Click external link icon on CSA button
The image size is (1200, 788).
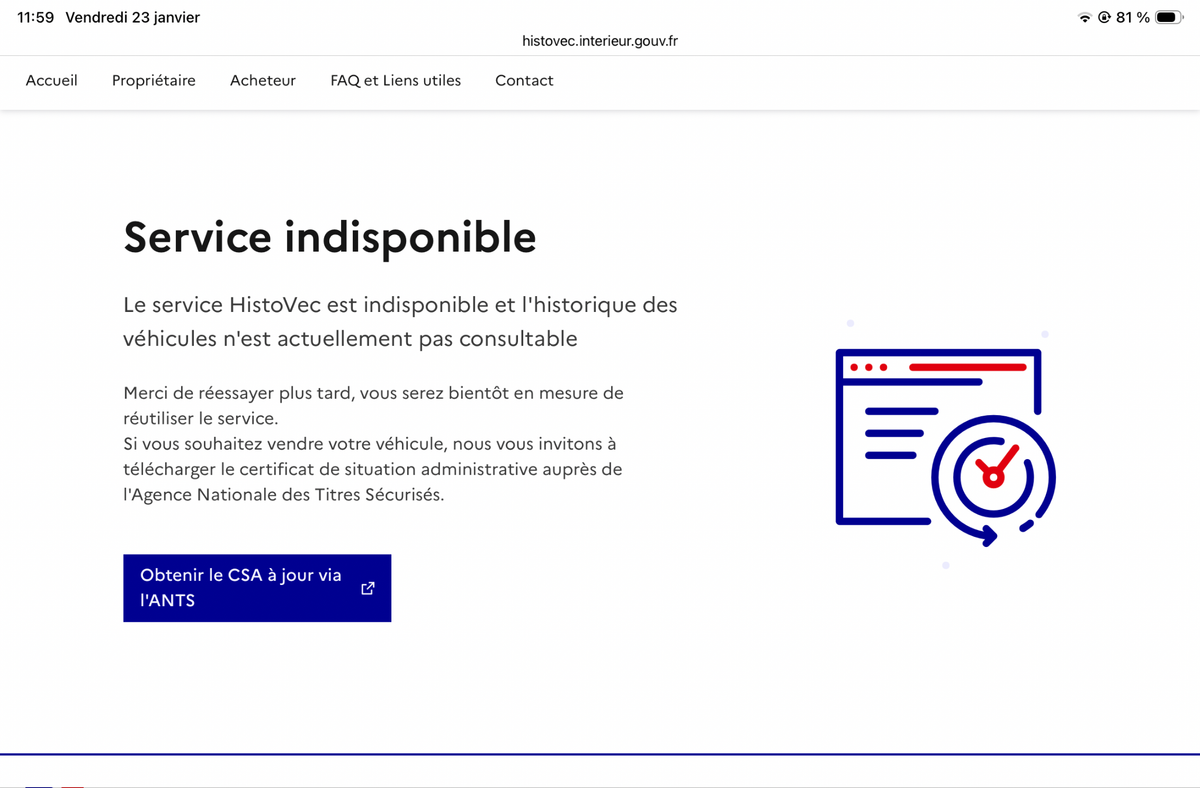coord(367,588)
